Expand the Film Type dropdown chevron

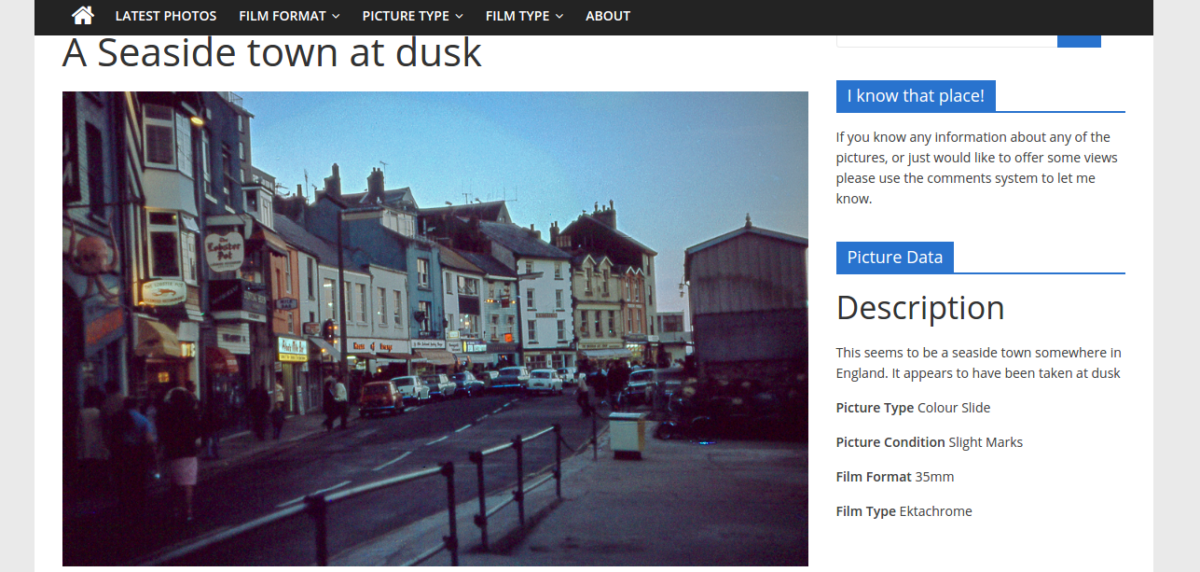(x=559, y=16)
